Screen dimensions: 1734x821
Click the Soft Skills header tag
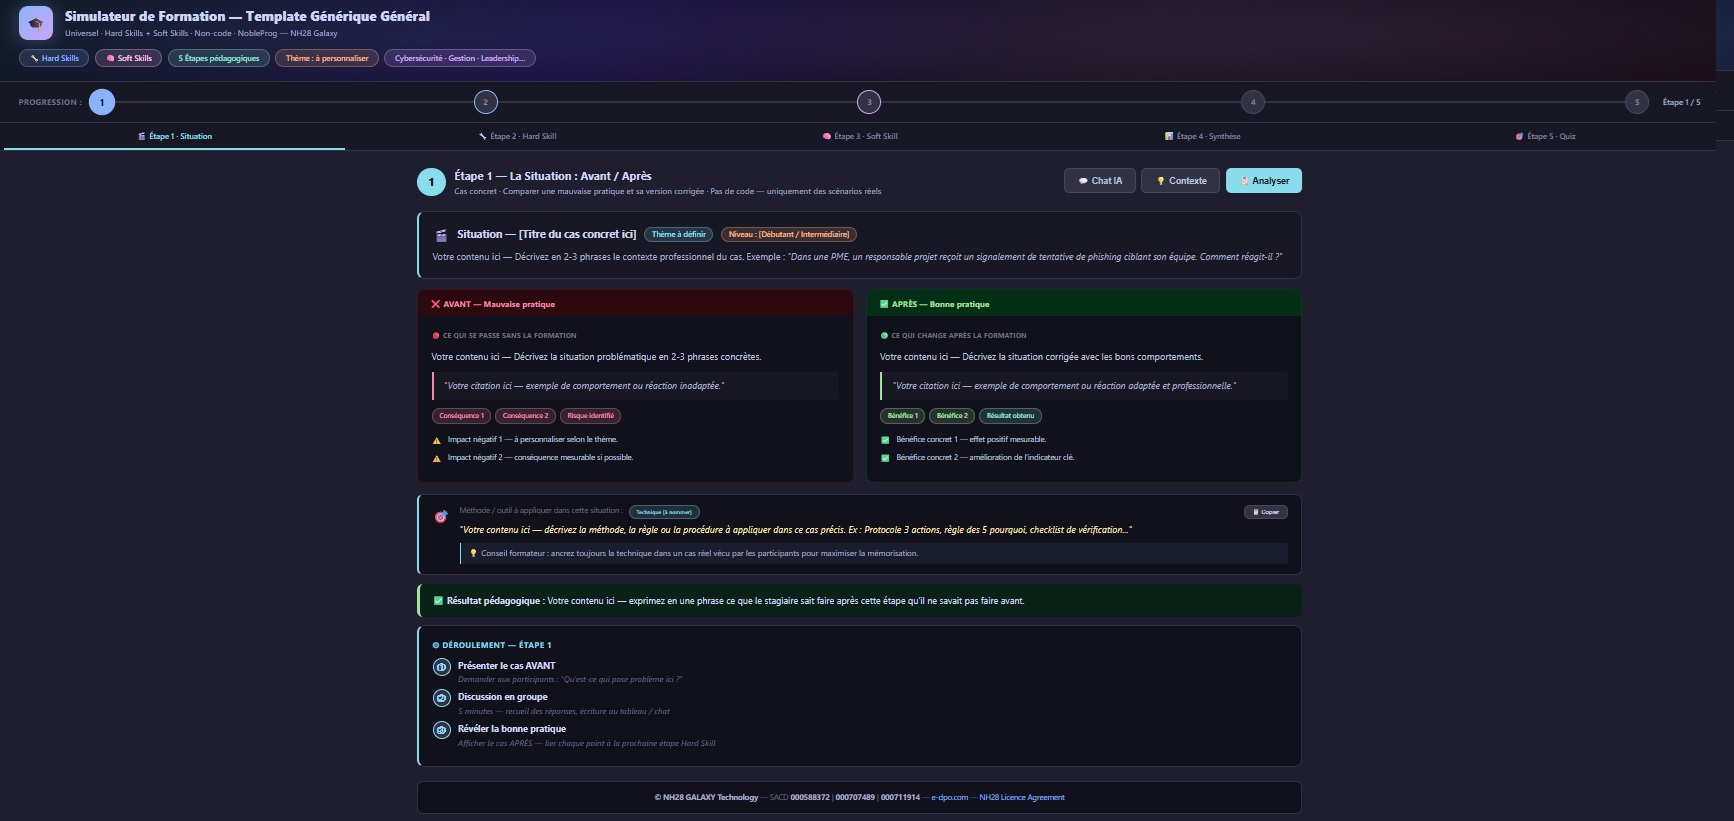[x=129, y=58]
